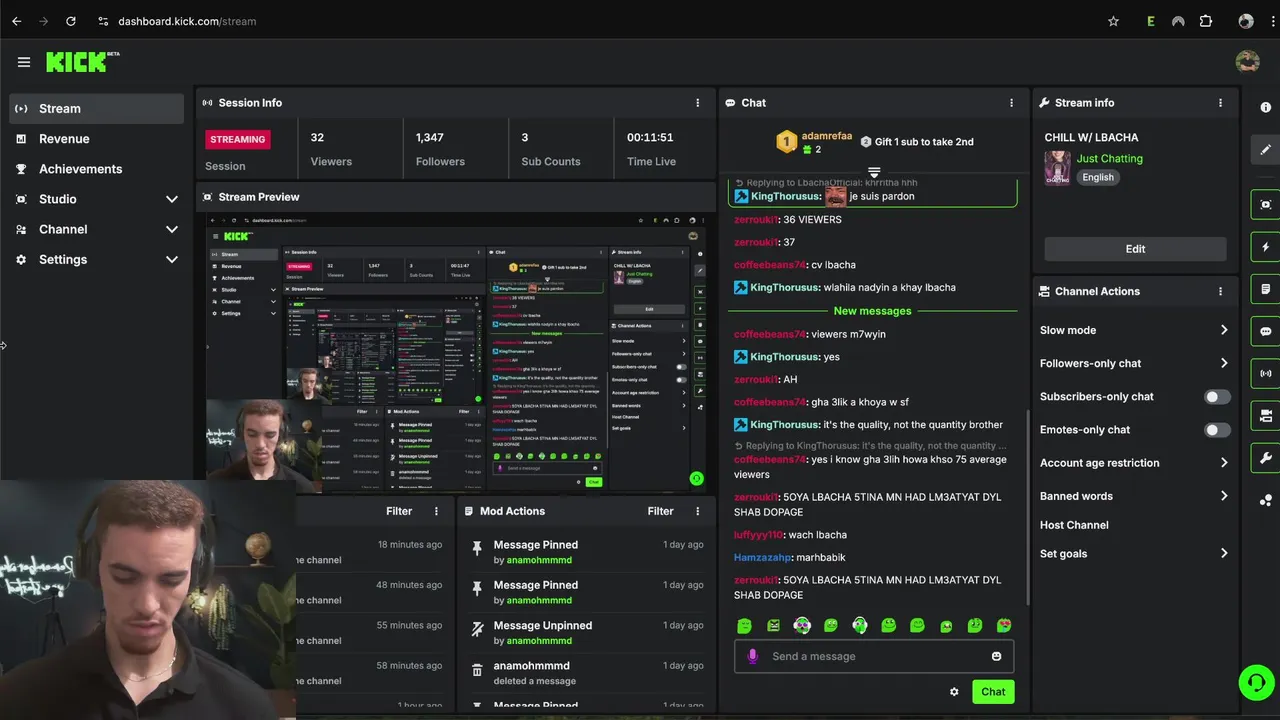
Task: Open the browser extensions puzzle icon
Action: click(1206, 21)
